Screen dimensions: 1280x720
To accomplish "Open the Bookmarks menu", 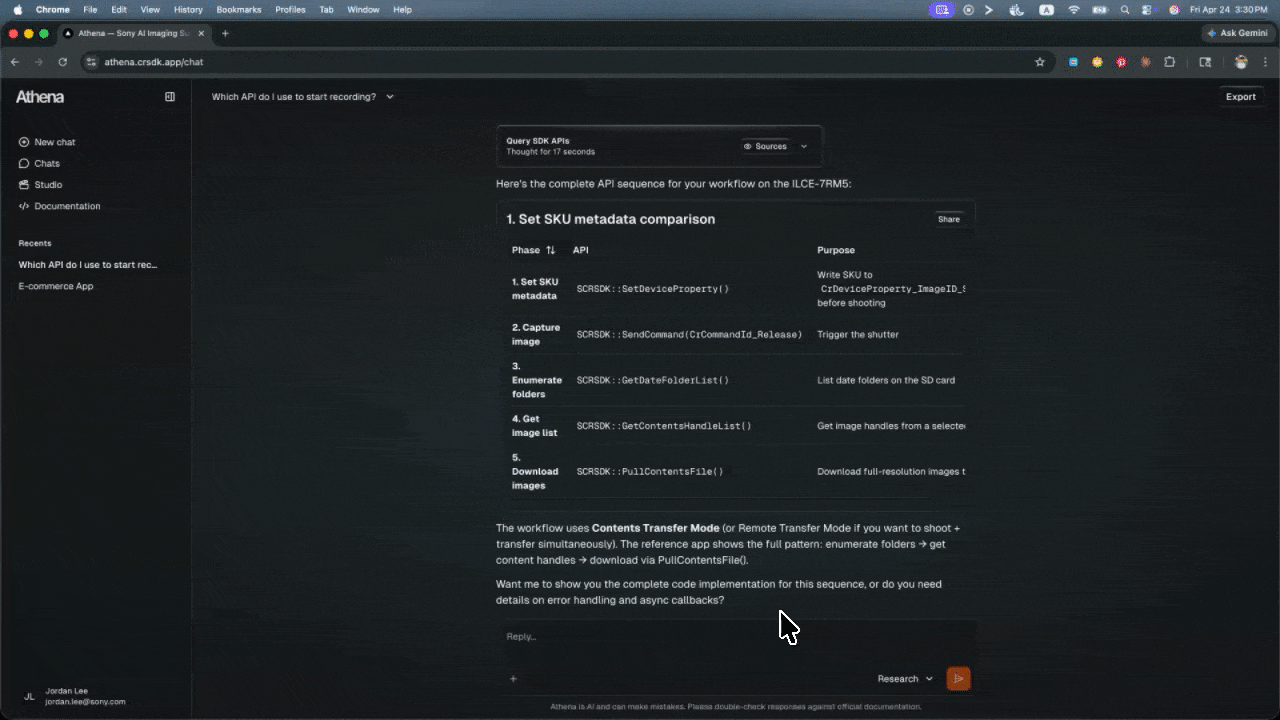I will pos(238,9).
